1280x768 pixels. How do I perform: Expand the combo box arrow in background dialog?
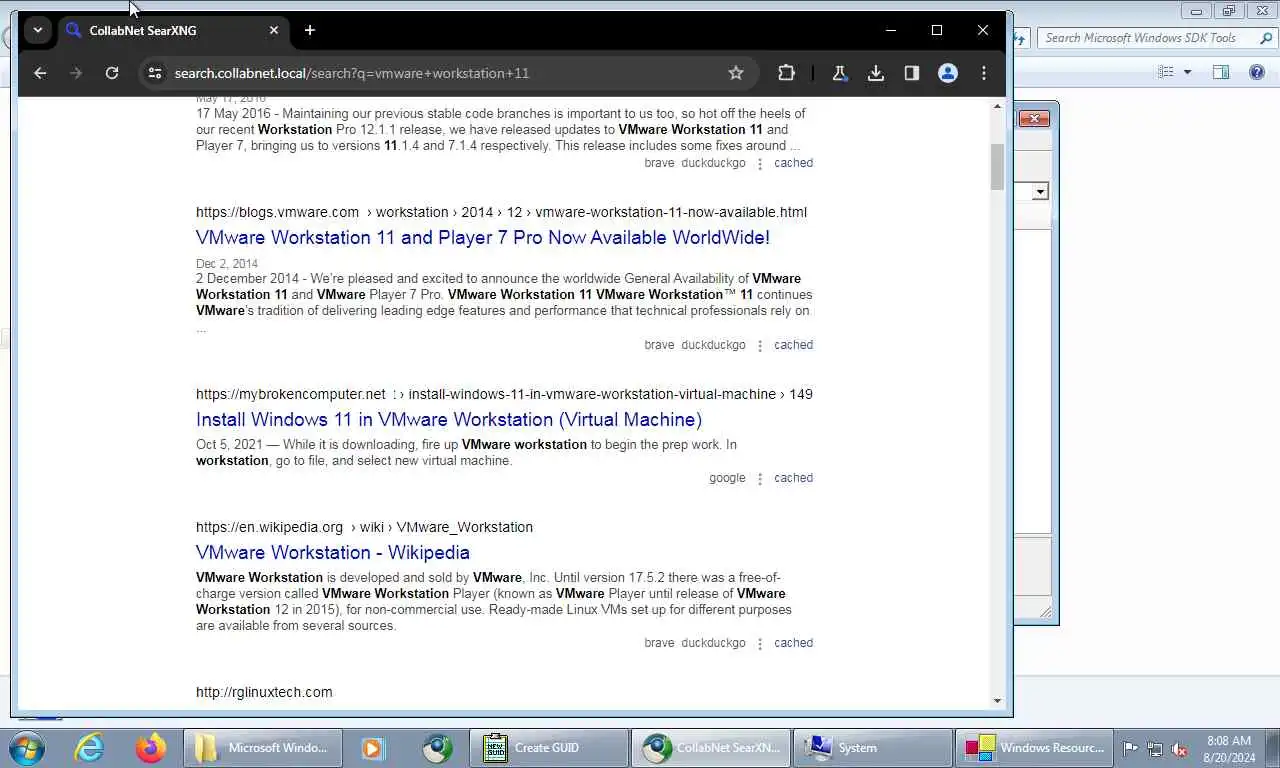[1040, 192]
